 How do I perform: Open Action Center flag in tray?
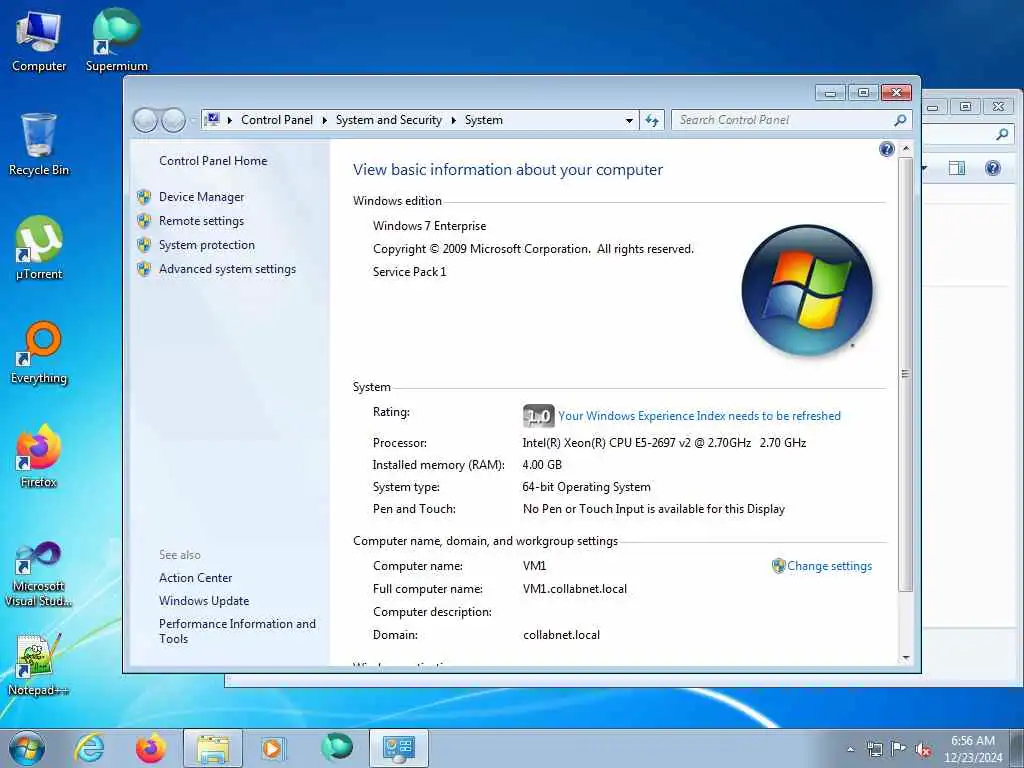coord(899,749)
